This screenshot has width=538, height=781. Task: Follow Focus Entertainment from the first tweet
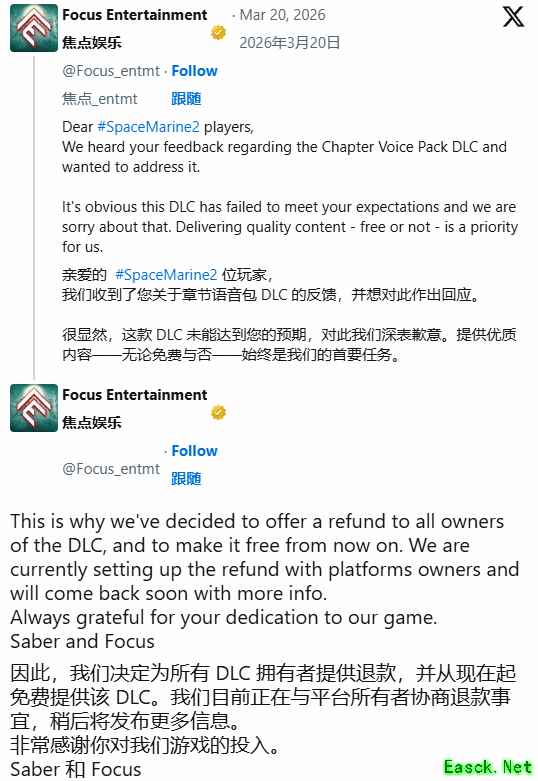(x=194, y=71)
